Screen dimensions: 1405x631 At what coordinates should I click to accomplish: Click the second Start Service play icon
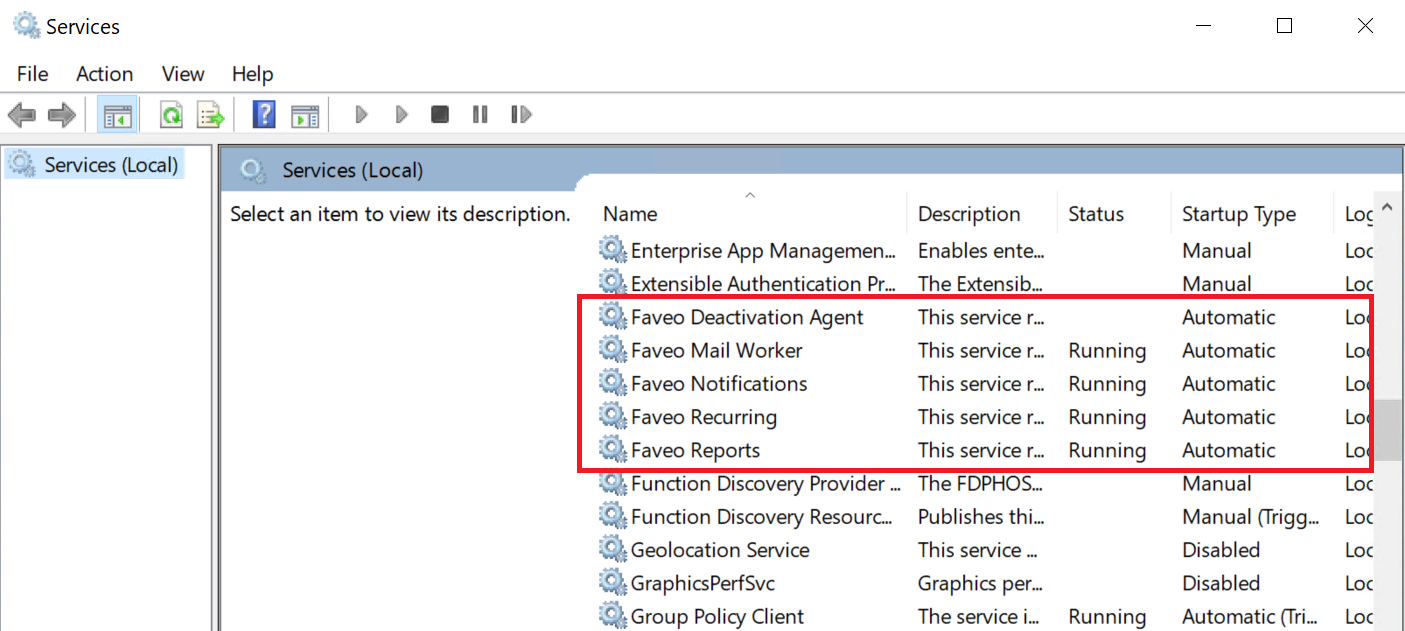(402, 115)
